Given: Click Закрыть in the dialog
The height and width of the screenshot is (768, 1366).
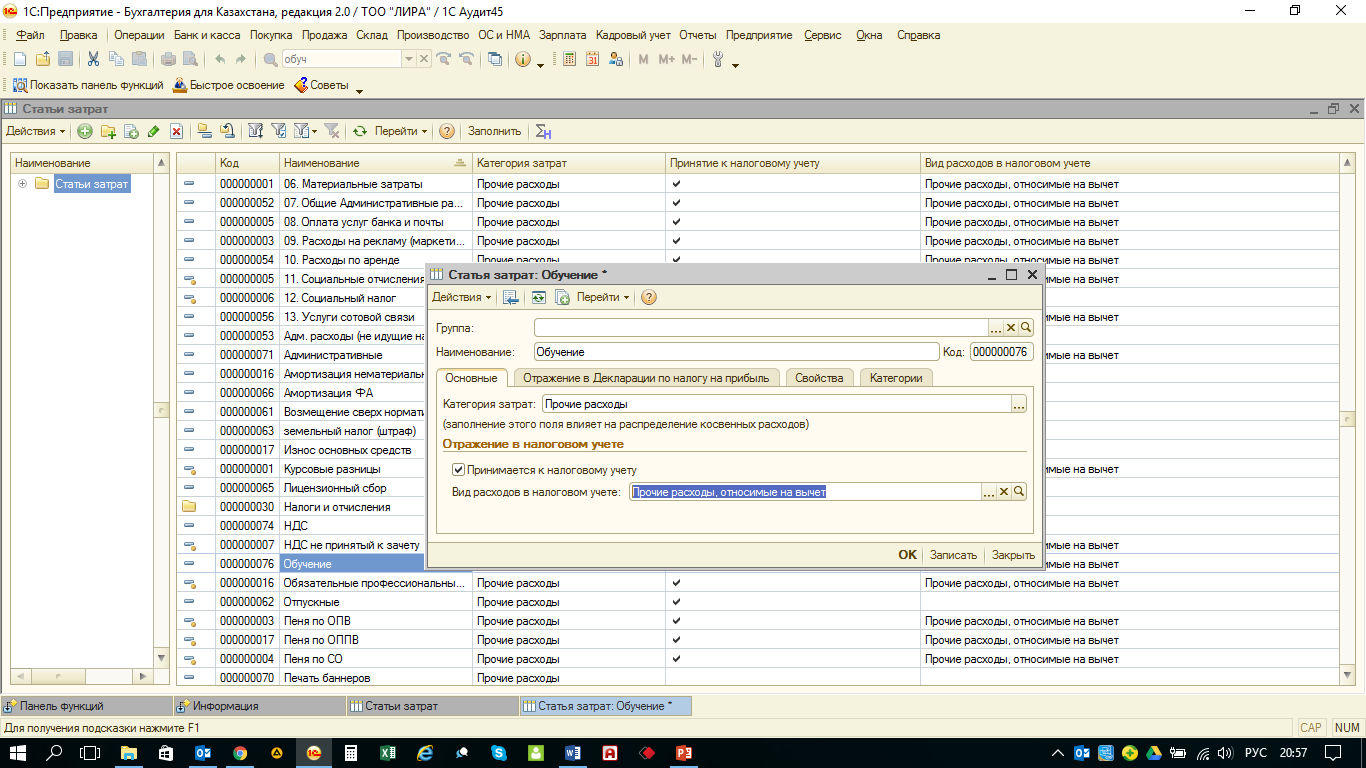Looking at the screenshot, I should (1013, 555).
